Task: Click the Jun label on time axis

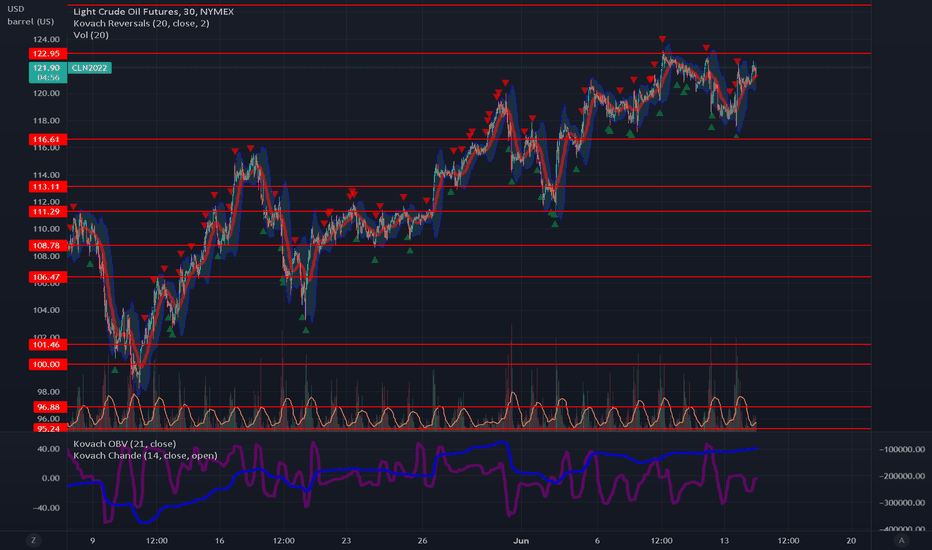Action: 521,540
